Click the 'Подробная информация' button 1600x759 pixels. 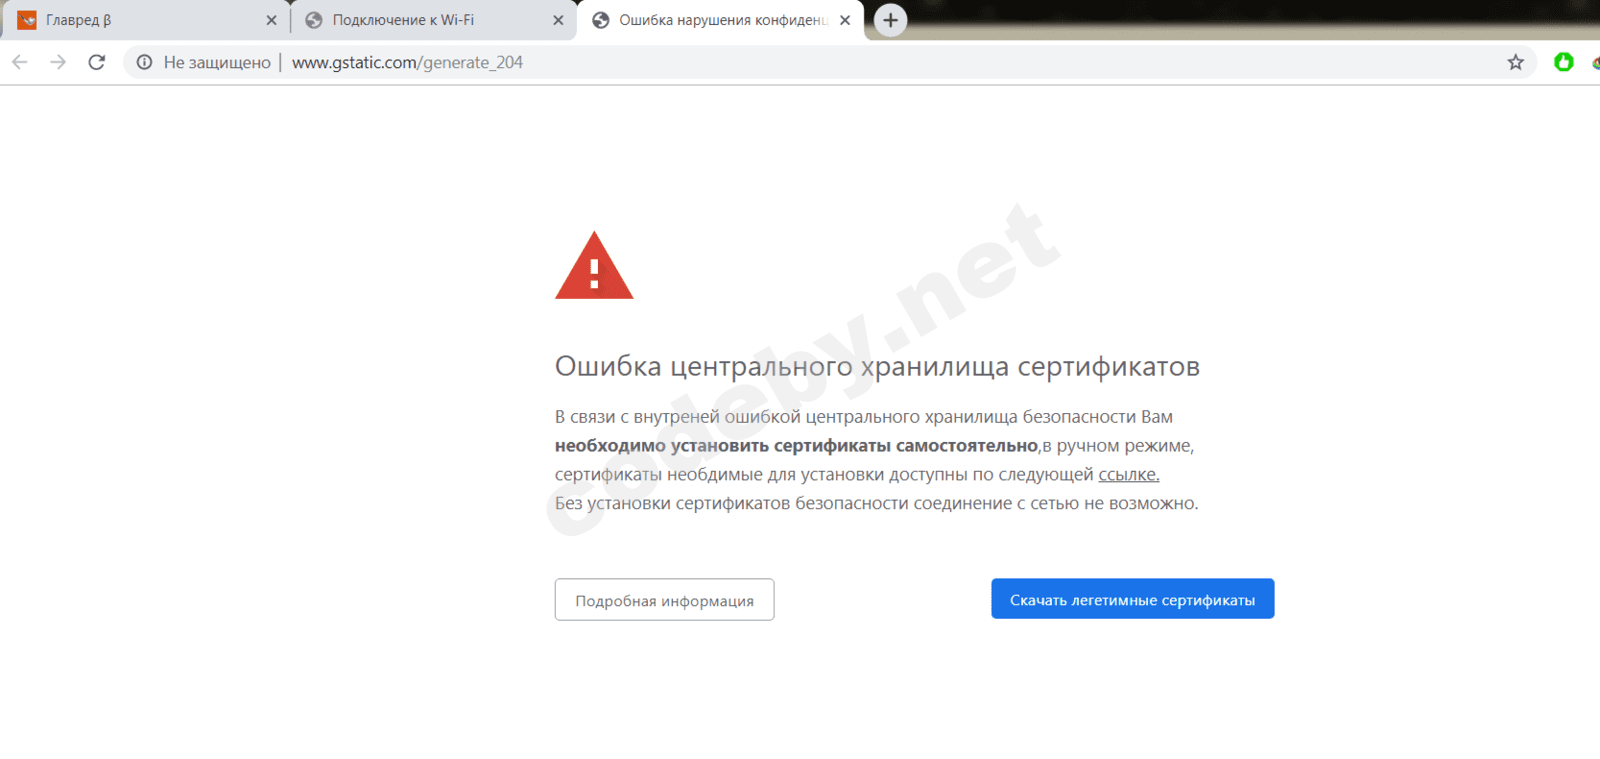coord(664,600)
